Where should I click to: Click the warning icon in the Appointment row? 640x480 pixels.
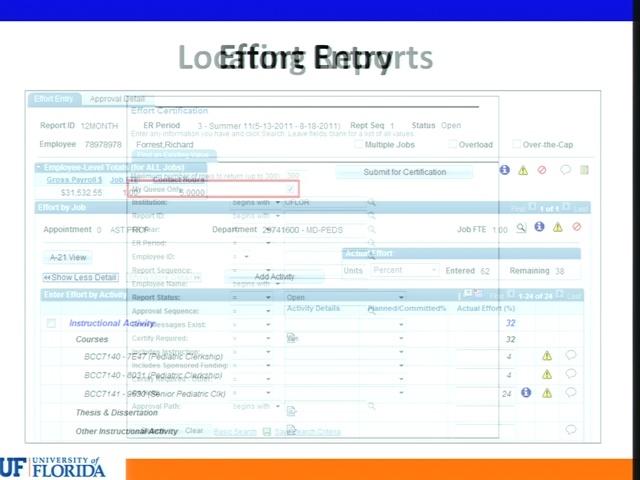pyautogui.click(x=558, y=227)
